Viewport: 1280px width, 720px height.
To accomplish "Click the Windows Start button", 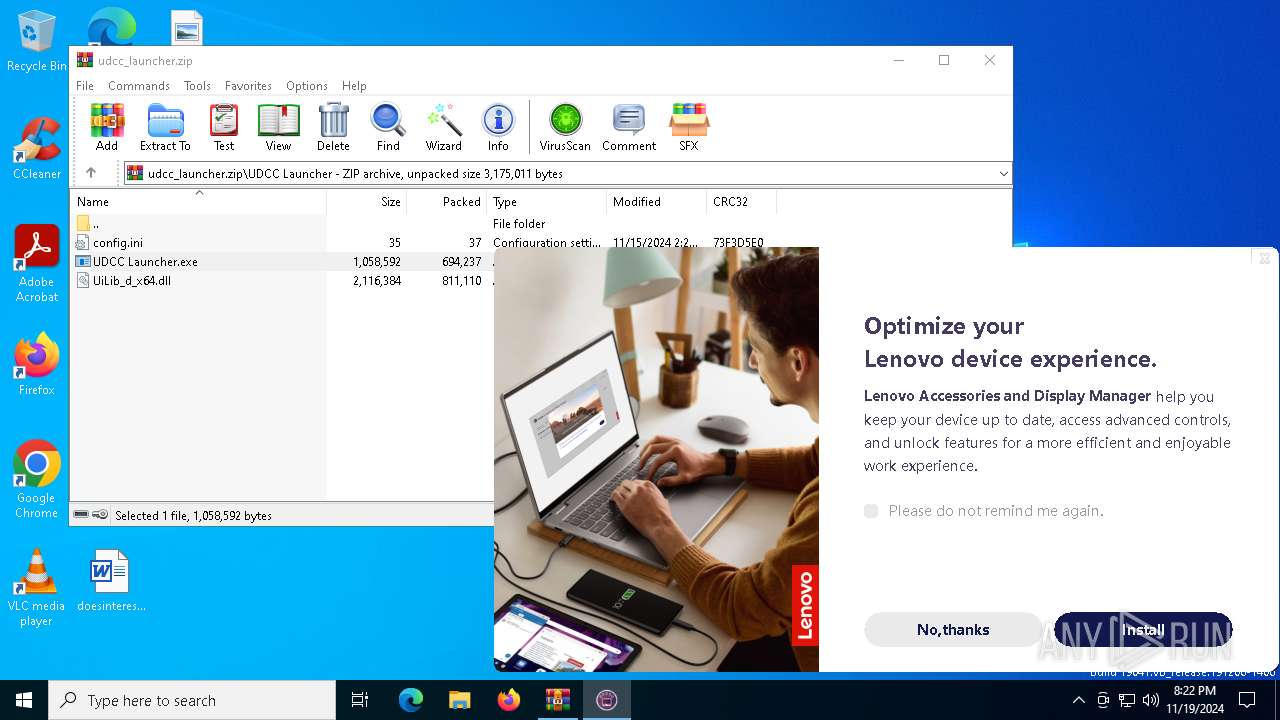I will point(24,700).
